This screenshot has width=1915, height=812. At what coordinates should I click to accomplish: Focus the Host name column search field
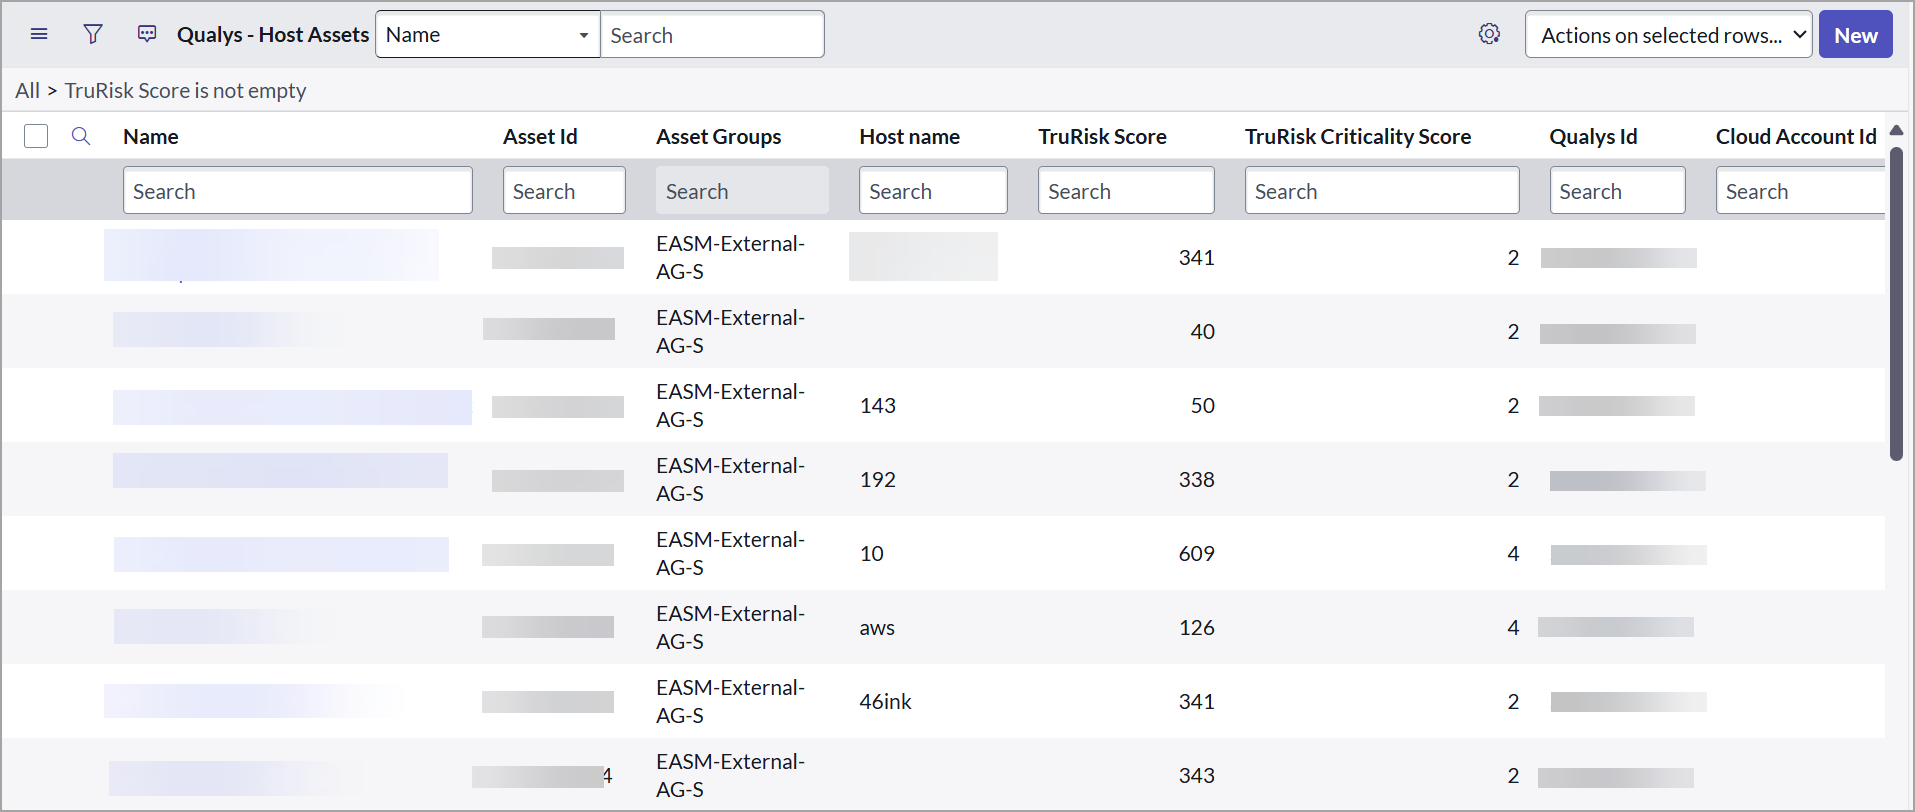click(933, 190)
